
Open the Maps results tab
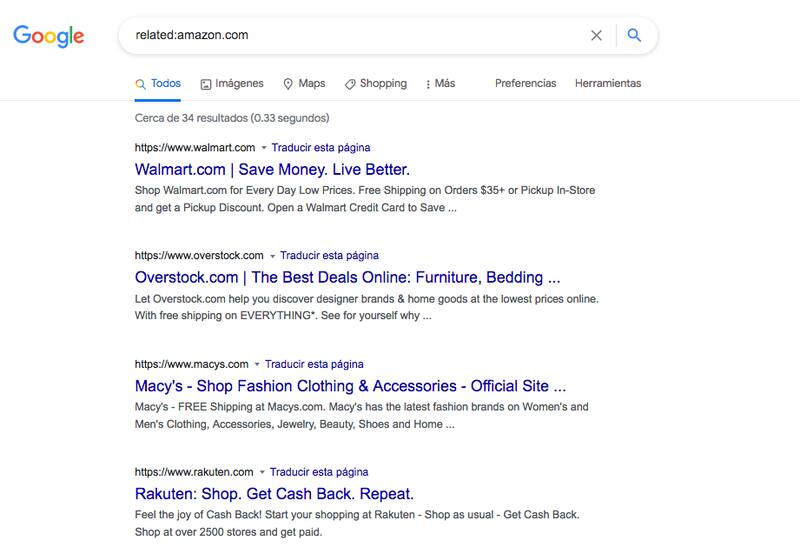click(x=304, y=84)
